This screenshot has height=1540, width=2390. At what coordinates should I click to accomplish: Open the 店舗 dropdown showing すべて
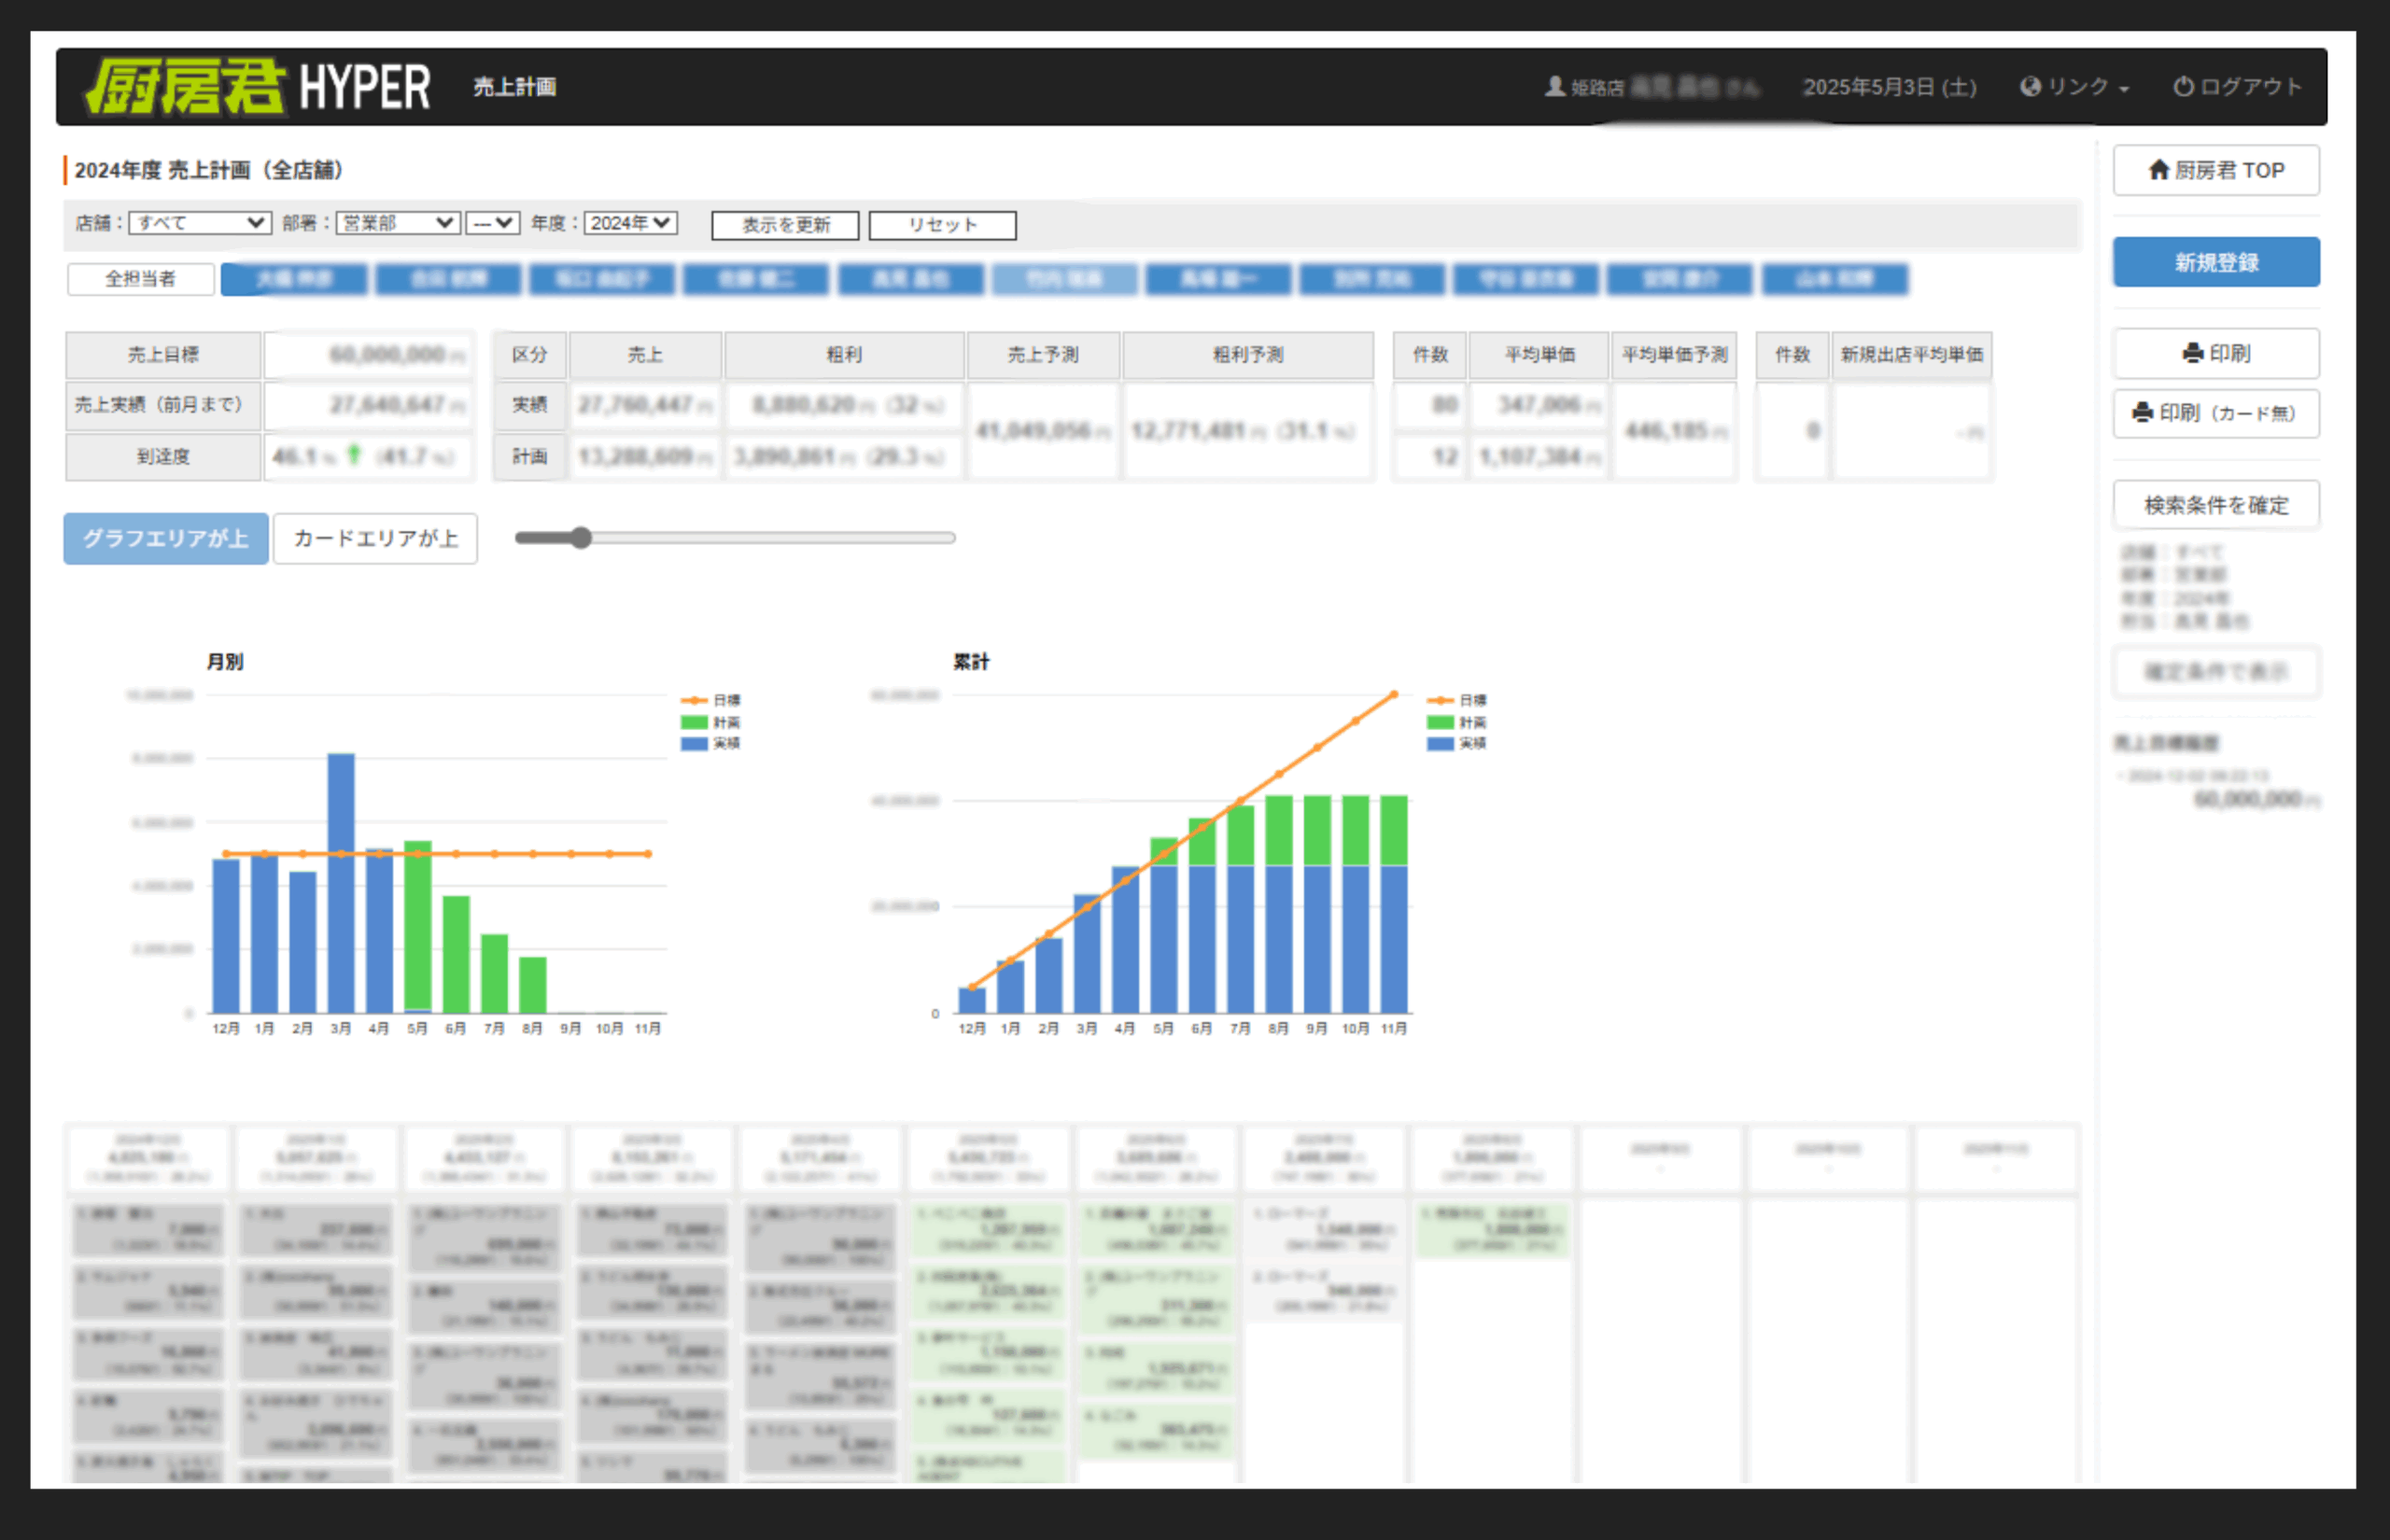pyautogui.click(x=200, y=223)
